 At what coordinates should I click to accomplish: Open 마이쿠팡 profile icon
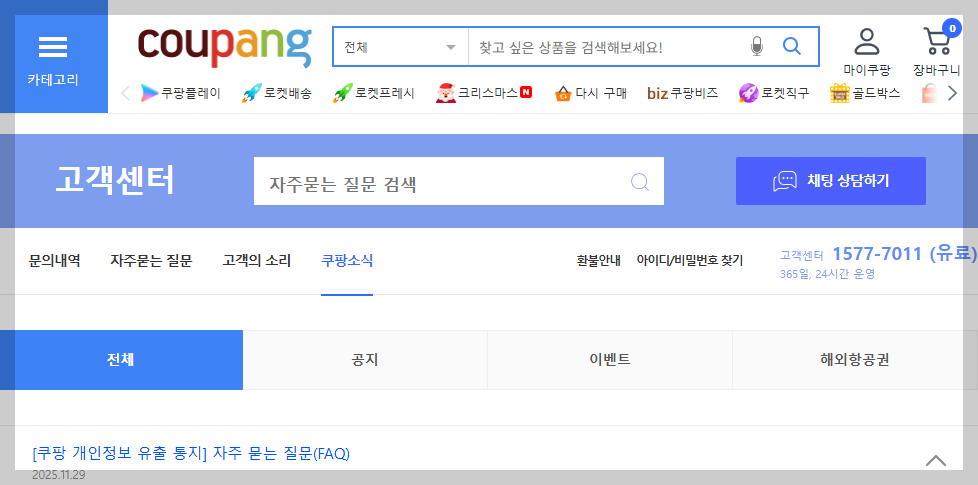click(x=867, y=52)
